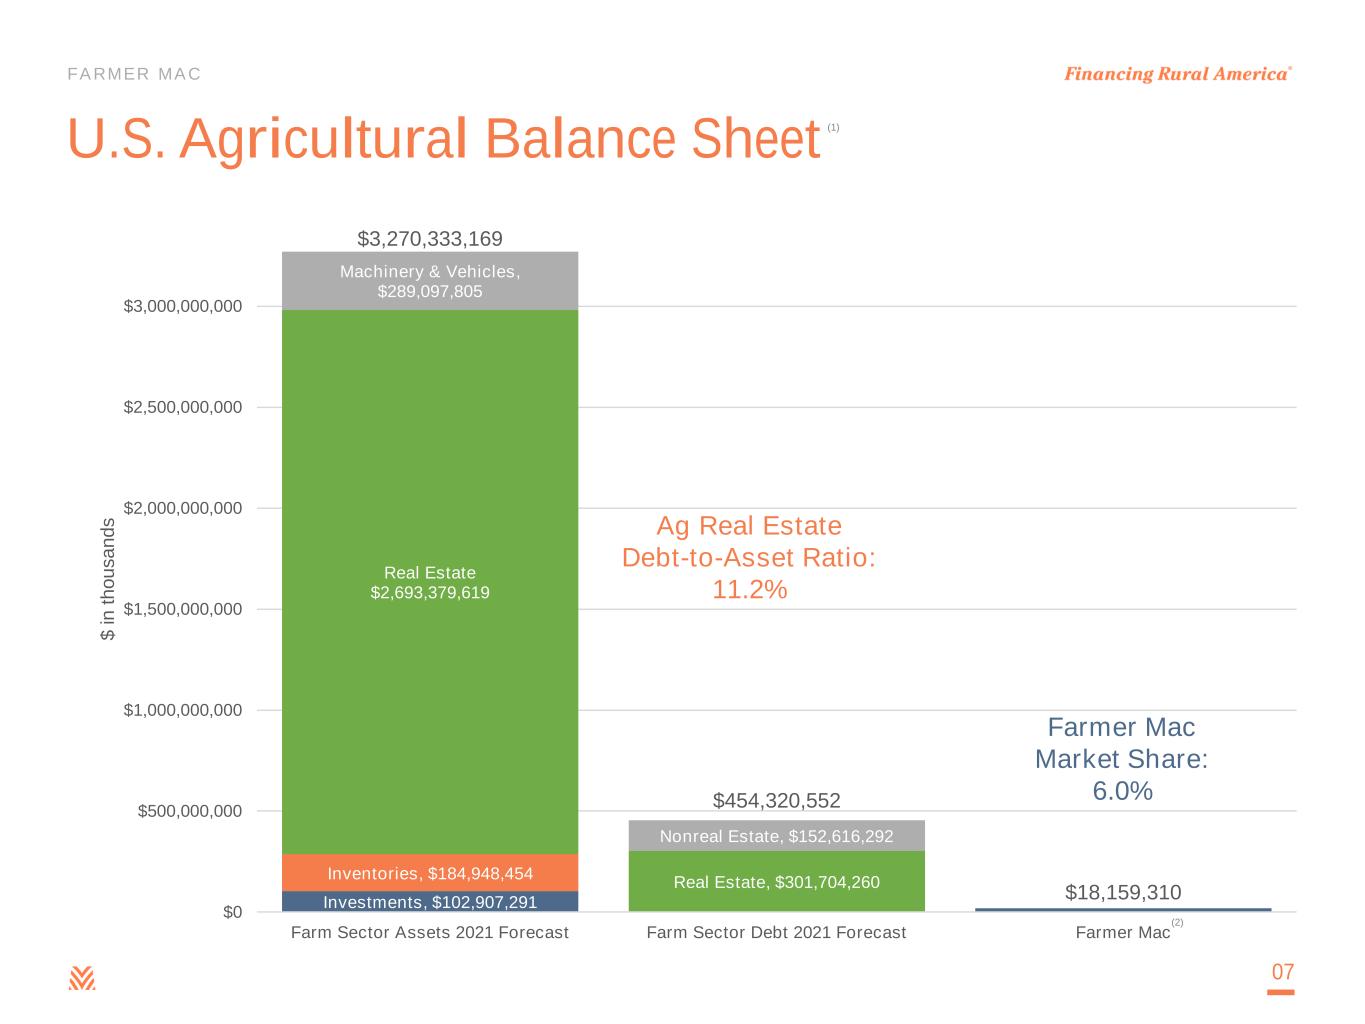
Task: Click footnote marker (2) after Farmer Mac
Action: 1177,922
